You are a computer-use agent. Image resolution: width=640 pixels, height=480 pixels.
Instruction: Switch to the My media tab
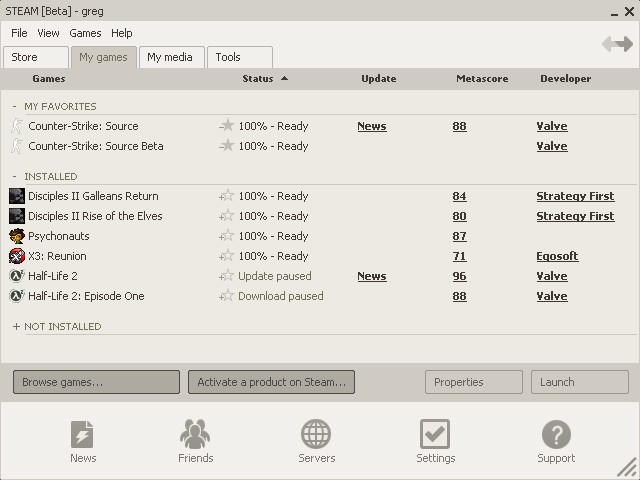point(172,57)
